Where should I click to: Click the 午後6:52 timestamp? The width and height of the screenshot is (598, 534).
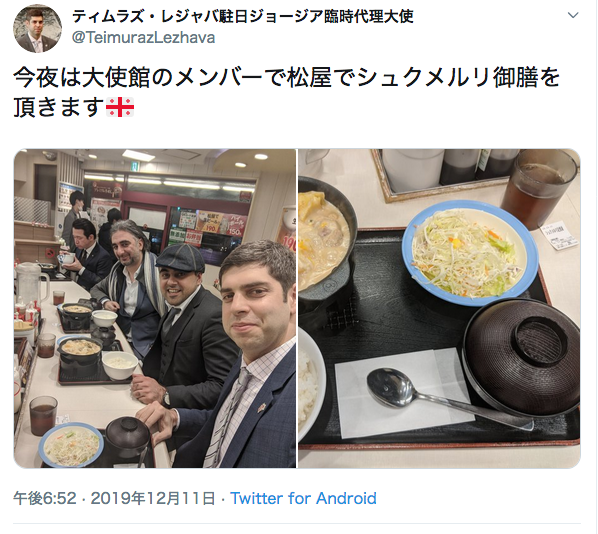45,498
